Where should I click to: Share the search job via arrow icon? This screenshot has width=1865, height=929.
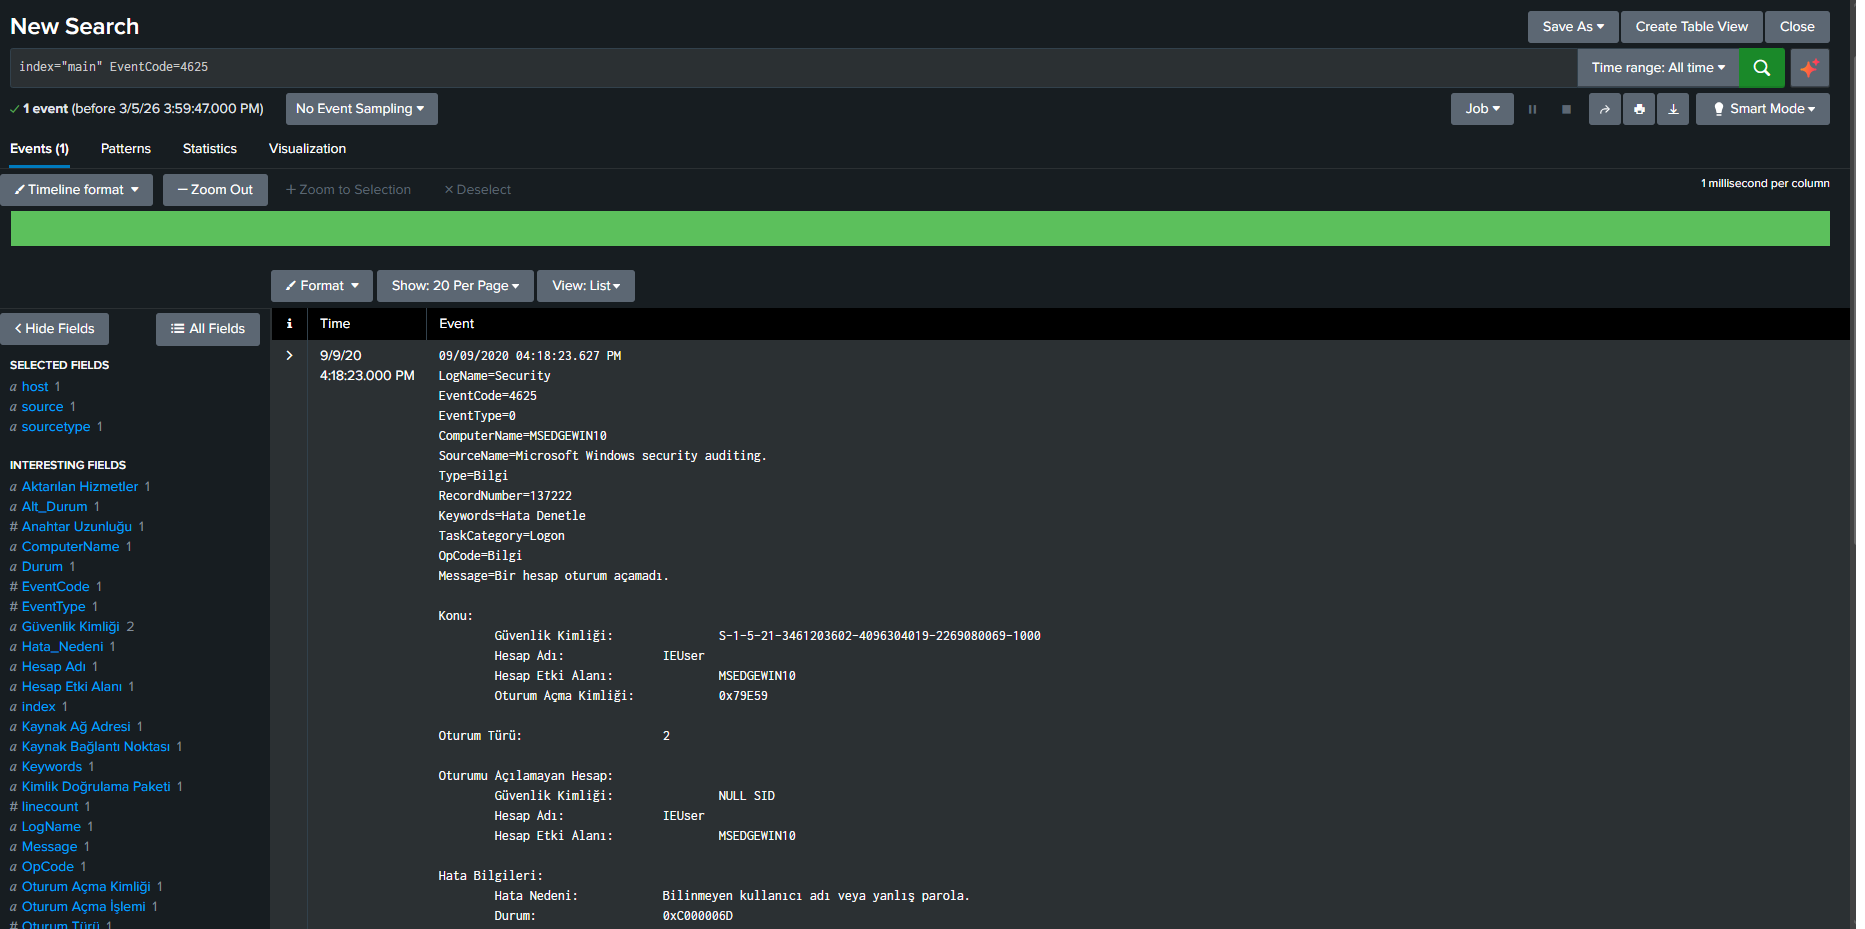tap(1604, 109)
